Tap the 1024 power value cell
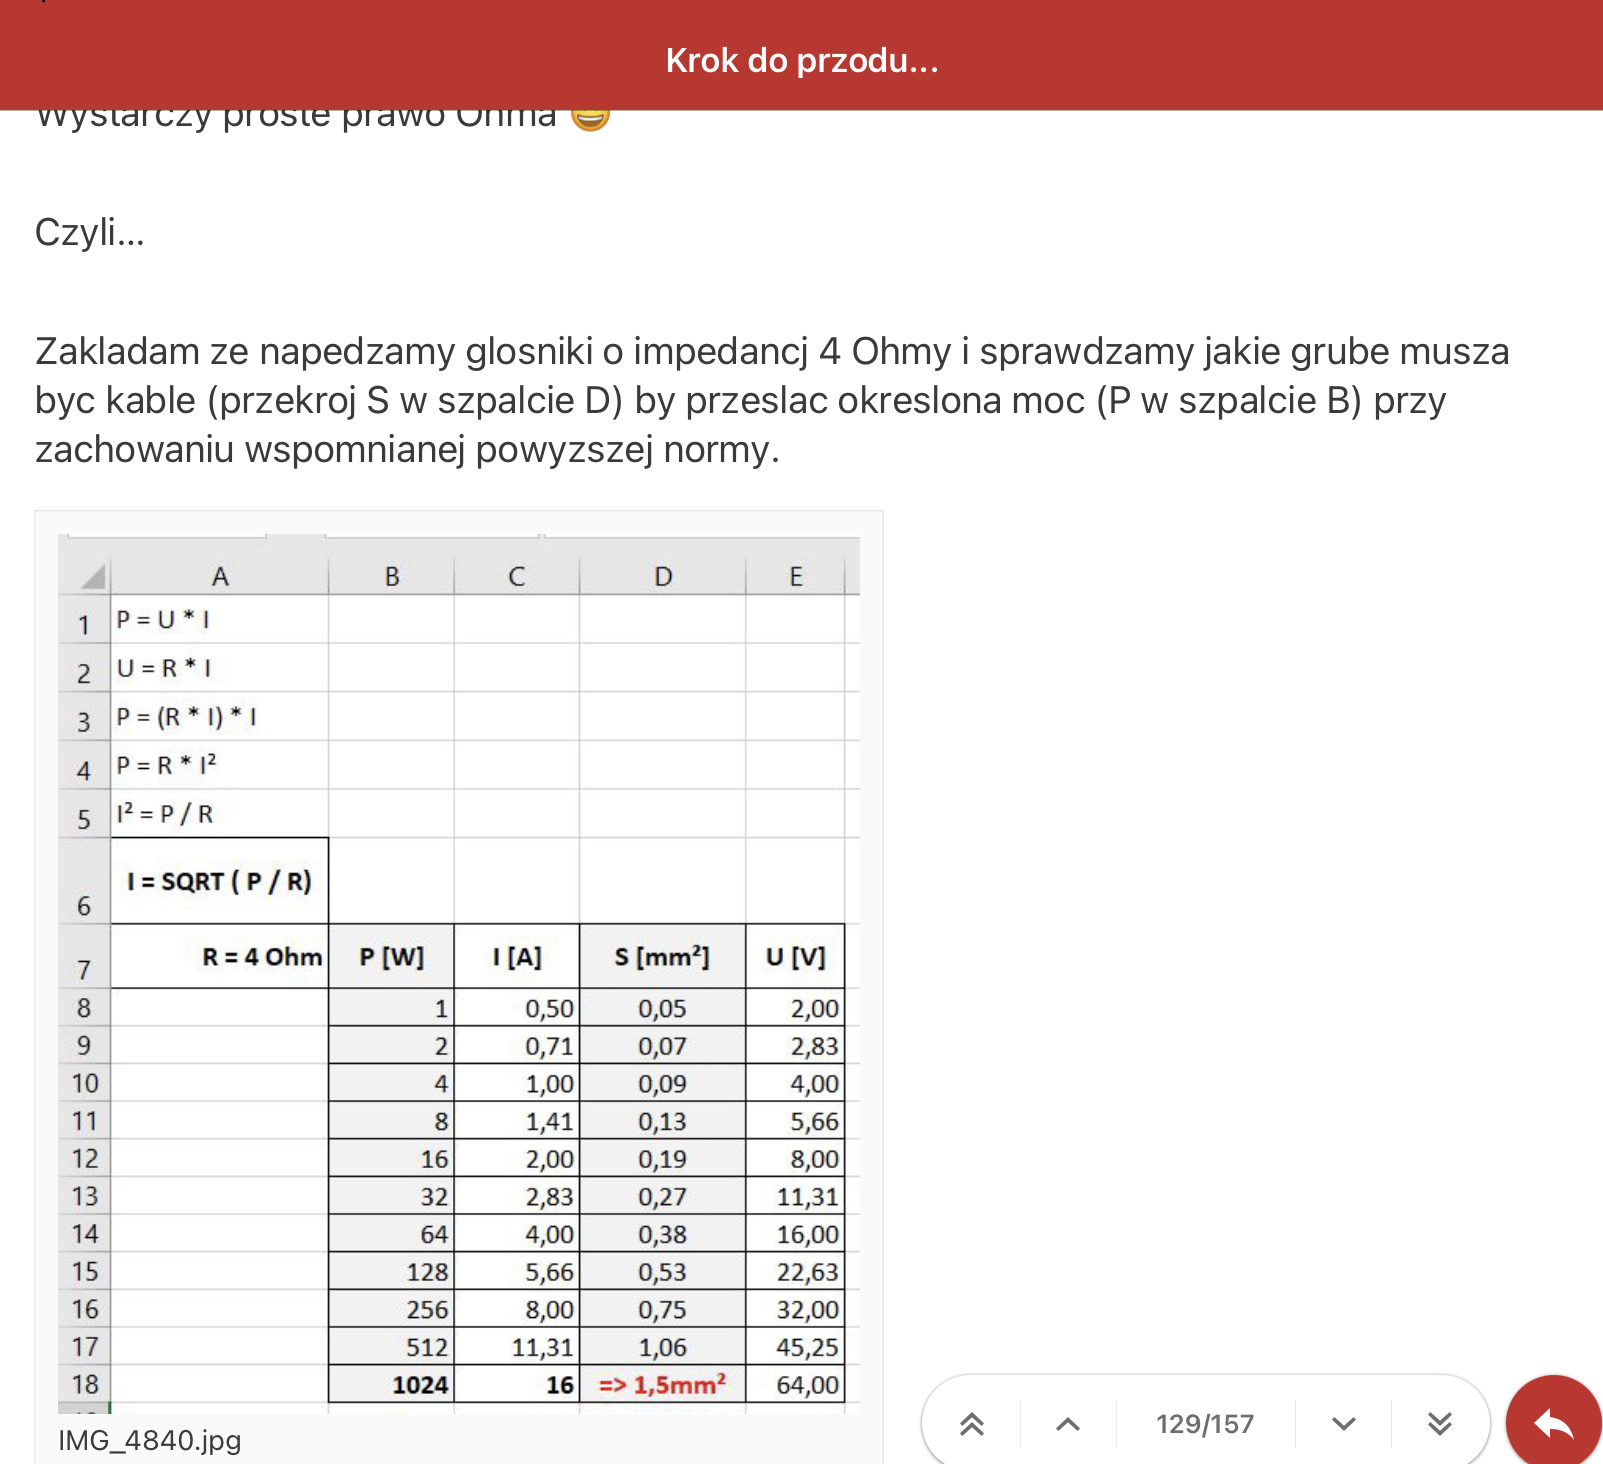1603x1464 pixels. coord(391,1384)
